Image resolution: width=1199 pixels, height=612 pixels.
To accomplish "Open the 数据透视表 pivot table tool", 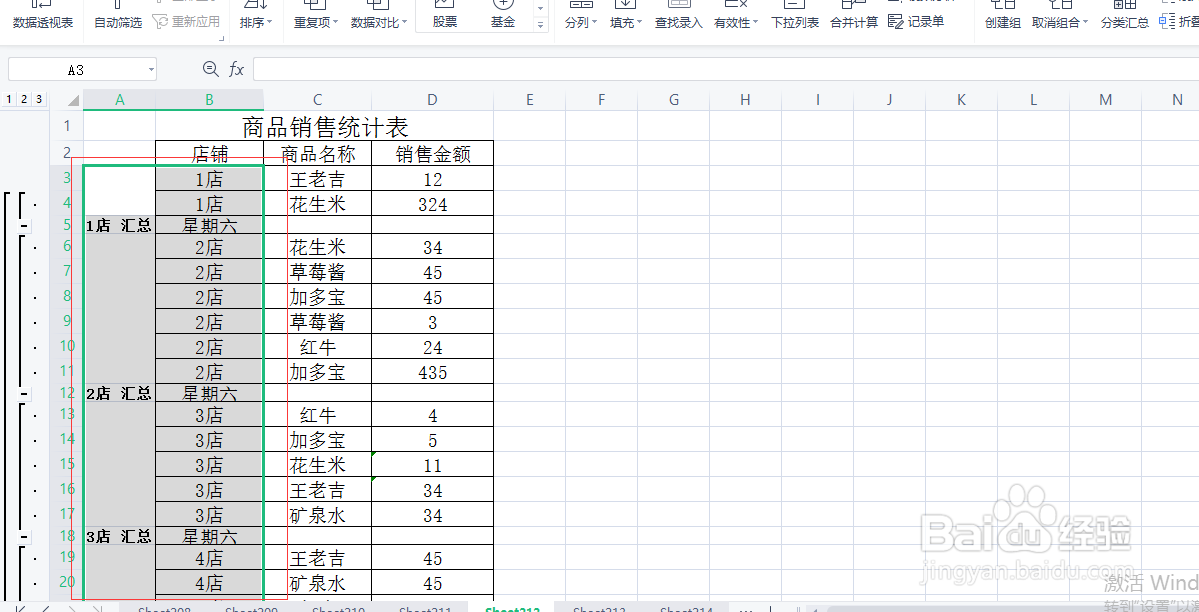I will tap(43, 17).
